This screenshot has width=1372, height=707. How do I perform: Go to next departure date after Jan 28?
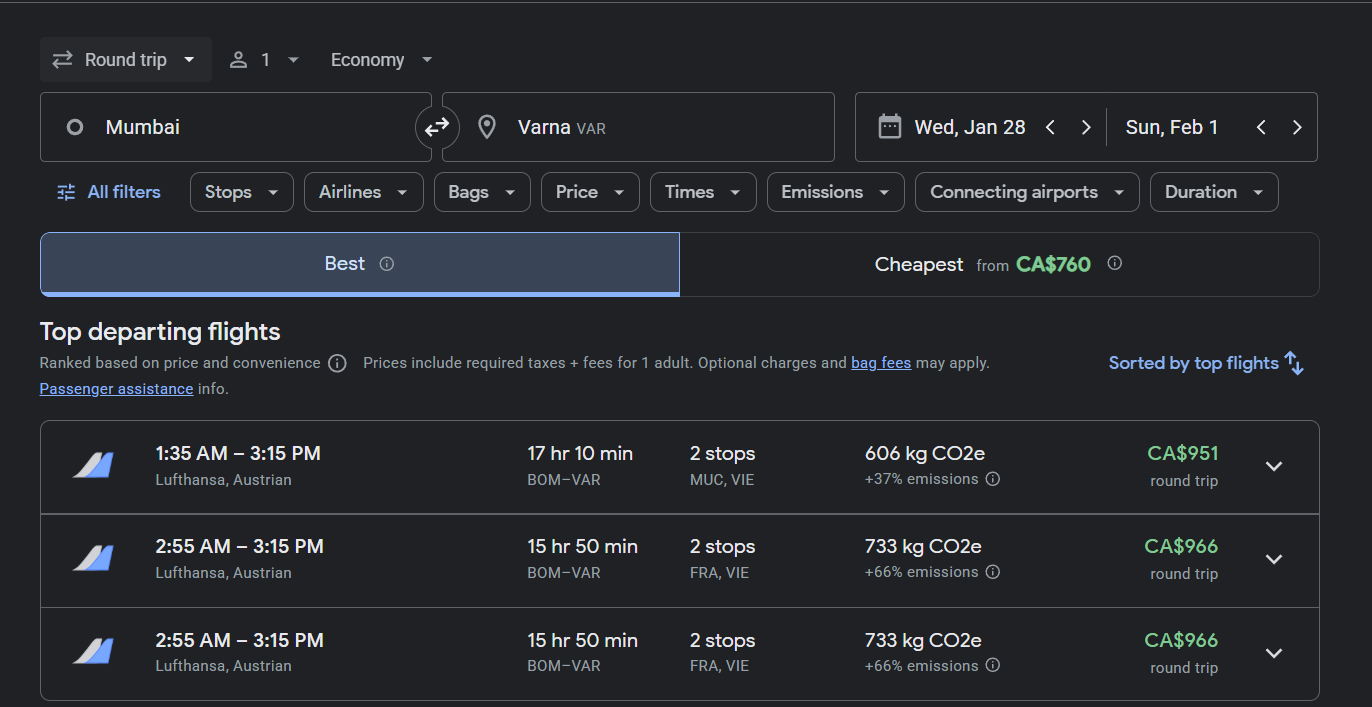point(1086,127)
